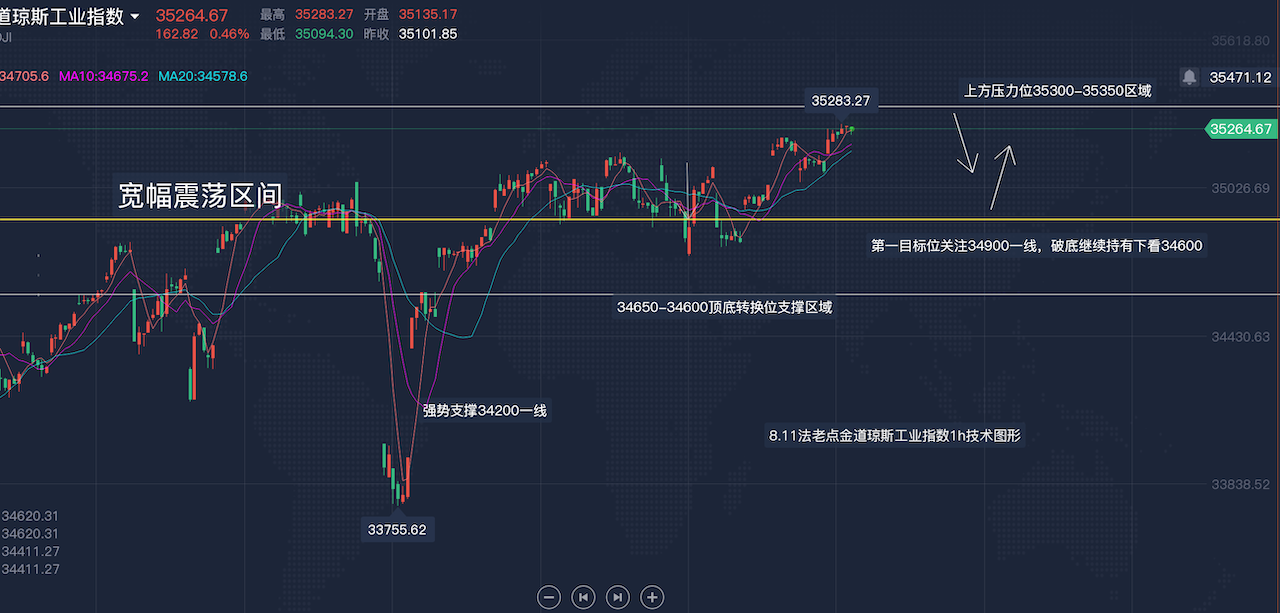Click the zoom out minus button
This screenshot has width=1280, height=613.
[549, 597]
